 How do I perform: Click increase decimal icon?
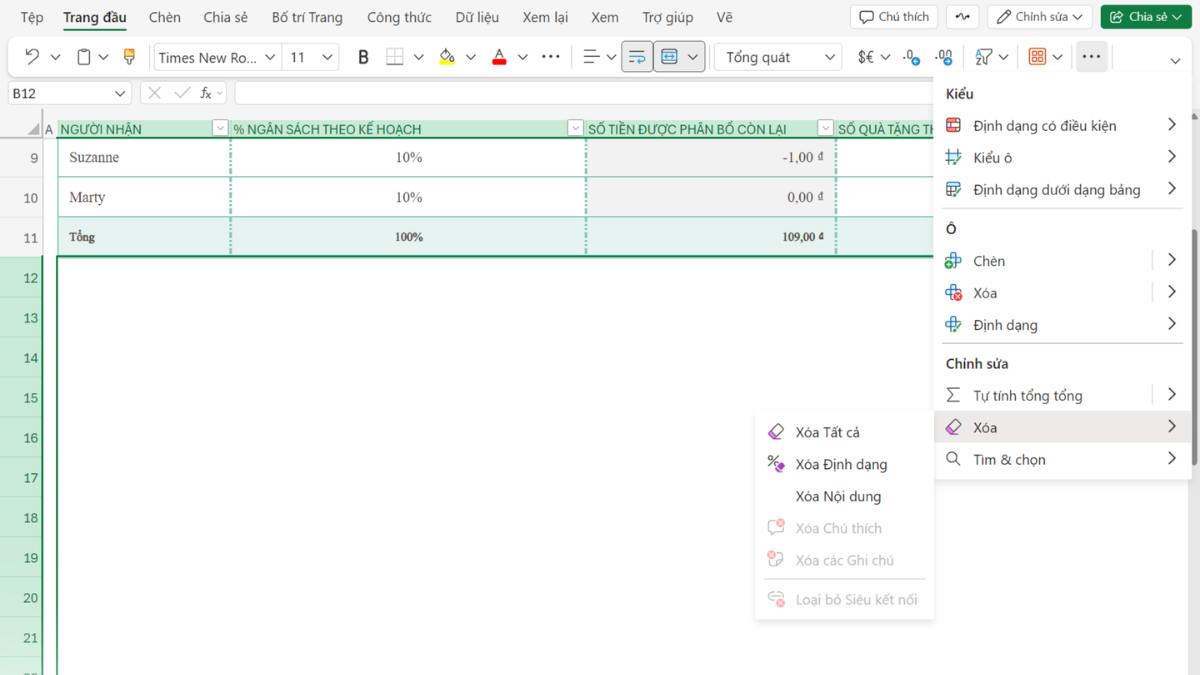point(910,57)
